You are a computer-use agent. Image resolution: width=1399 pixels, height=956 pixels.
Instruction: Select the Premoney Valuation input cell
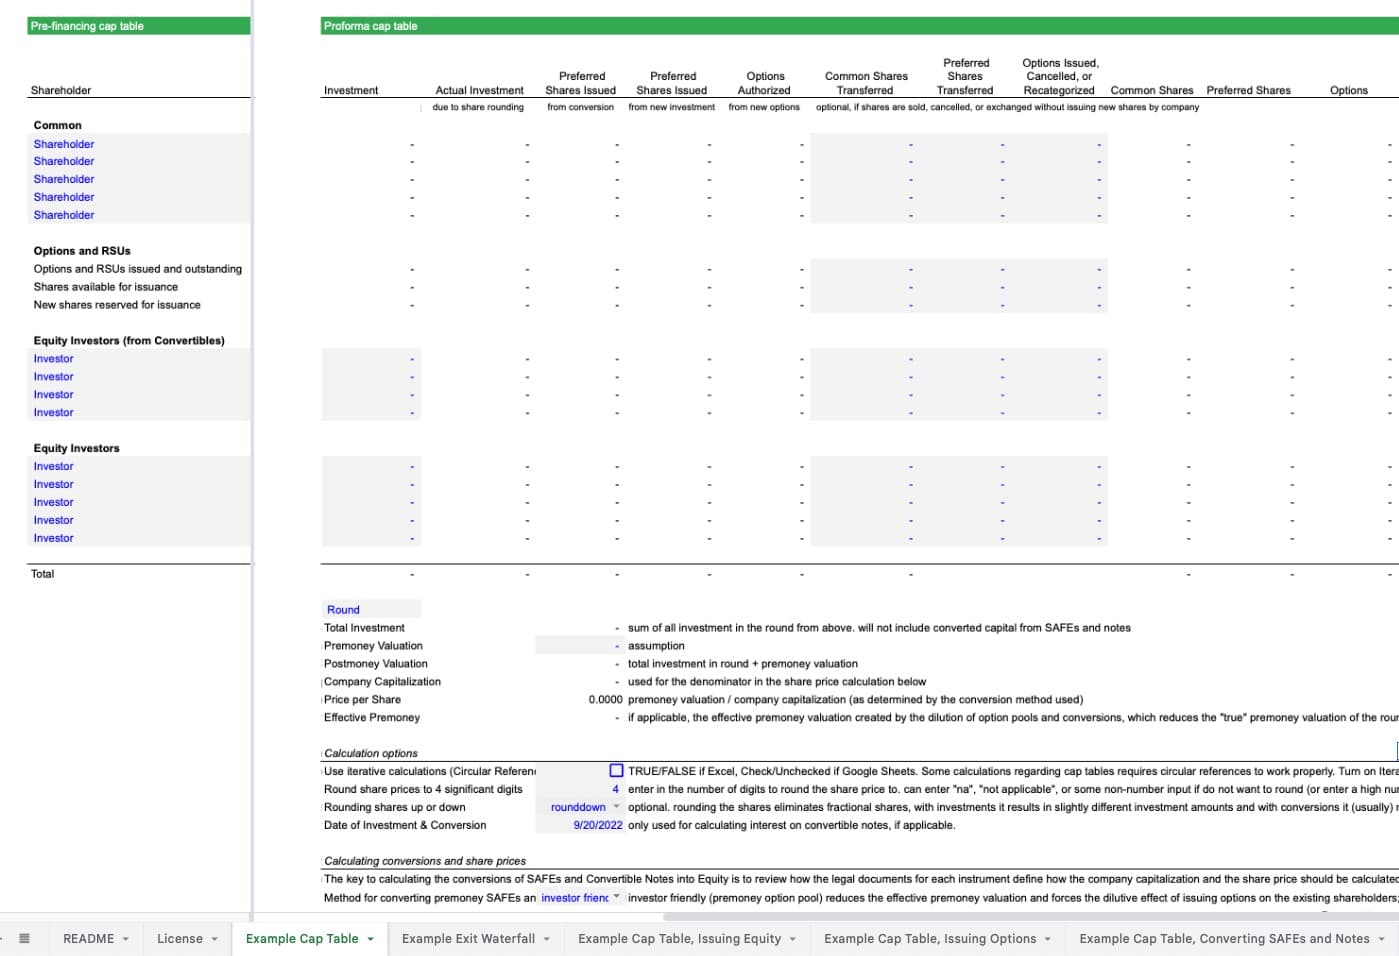coord(579,646)
